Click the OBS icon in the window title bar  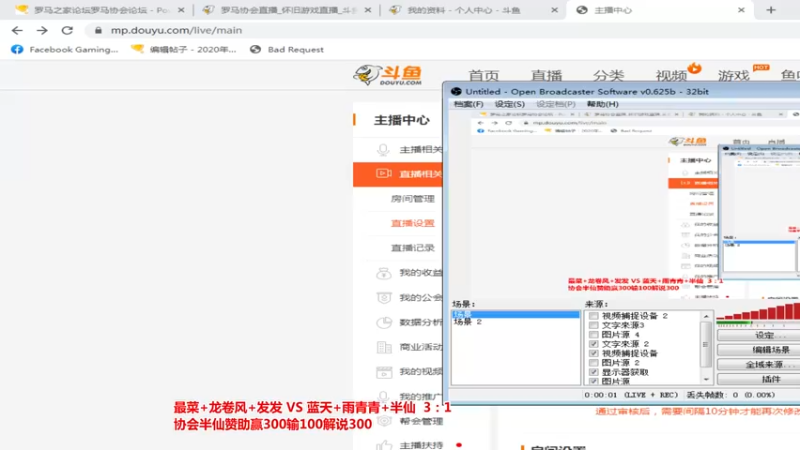point(456,91)
